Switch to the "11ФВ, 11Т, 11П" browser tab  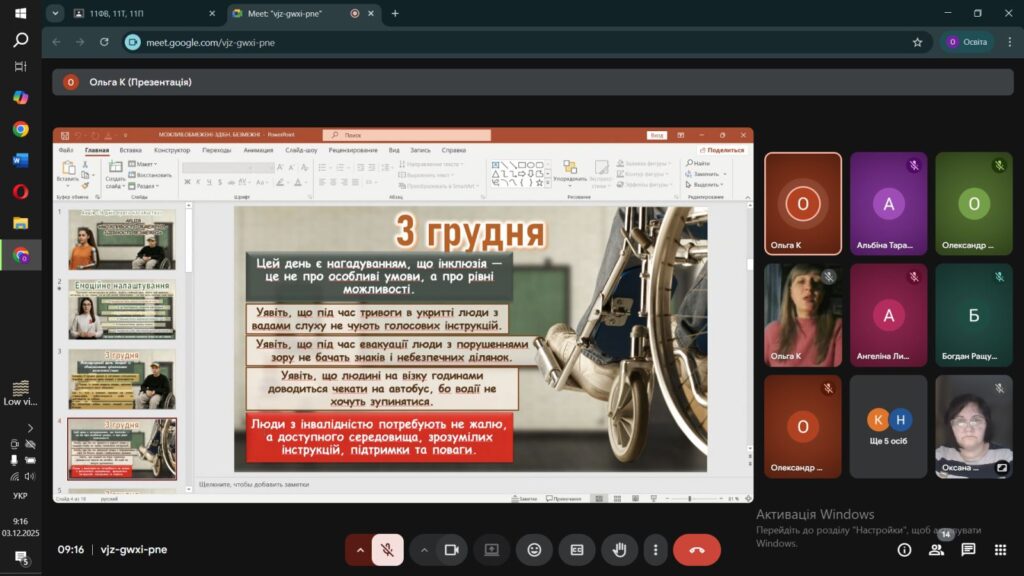click(136, 13)
